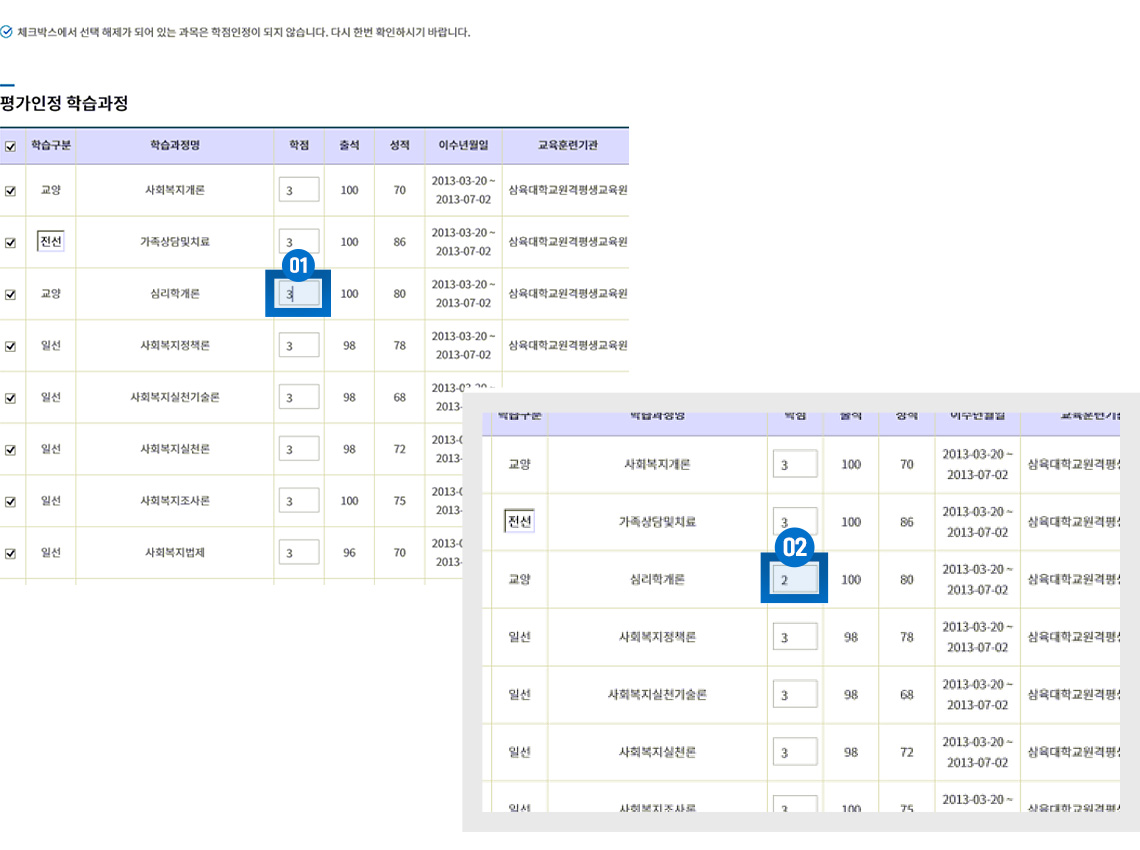Image resolution: width=1140 pixels, height=850 pixels.
Task: Deselect the 사회복지정책론 course checkbox
Action: click(11, 346)
